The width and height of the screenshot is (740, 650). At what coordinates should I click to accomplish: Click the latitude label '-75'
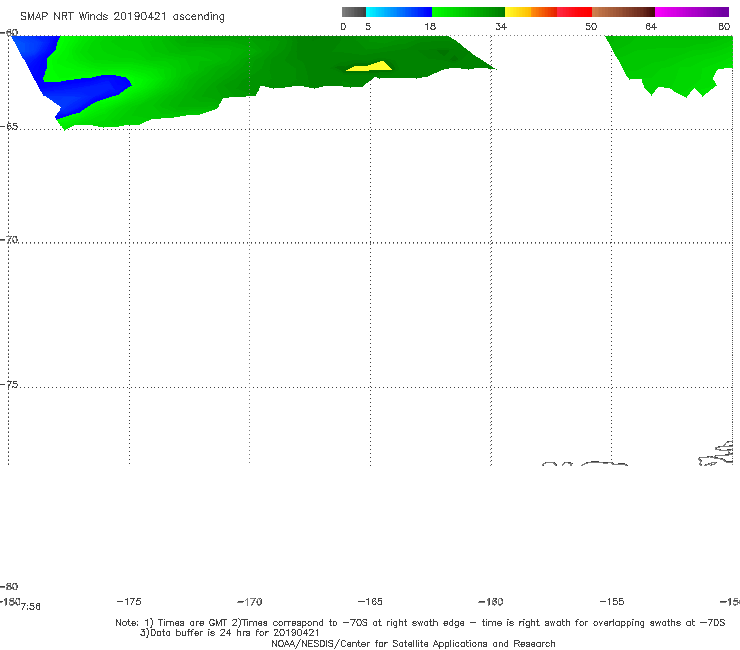(9, 385)
